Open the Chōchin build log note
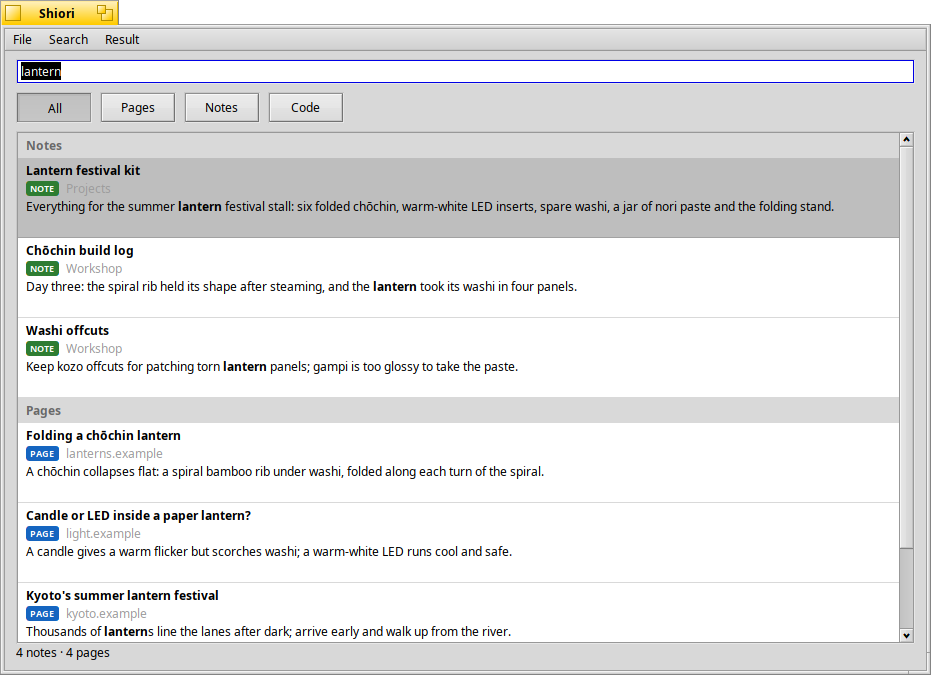Viewport: 931px width, 675px height. 458,278
